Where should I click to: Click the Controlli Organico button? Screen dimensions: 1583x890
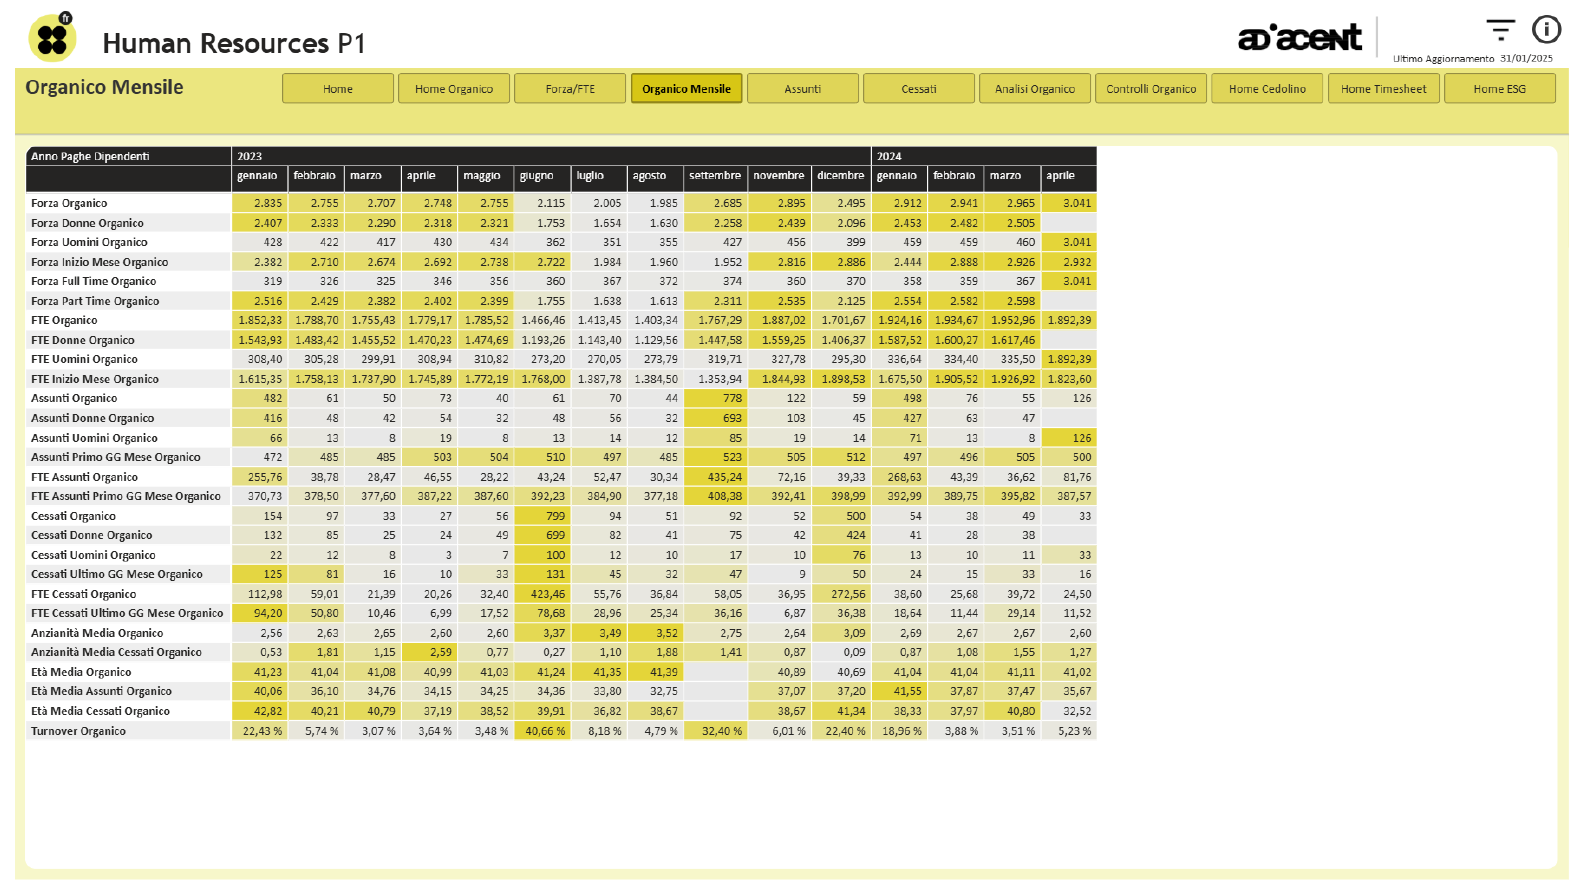coord(1151,89)
